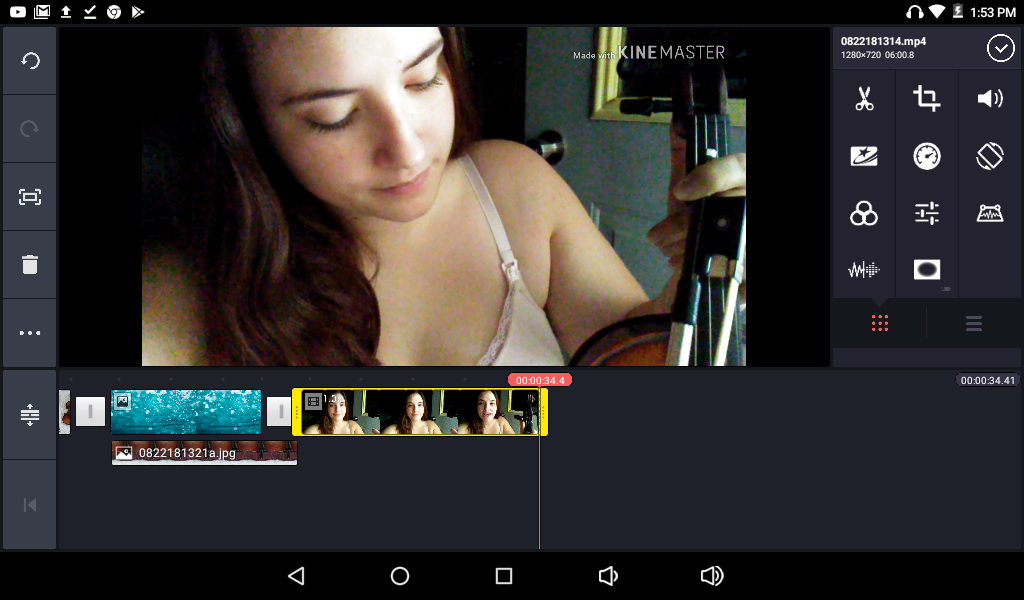The height and width of the screenshot is (600, 1024).
Task: Open the three-dots more options menu
Action: click(x=30, y=333)
